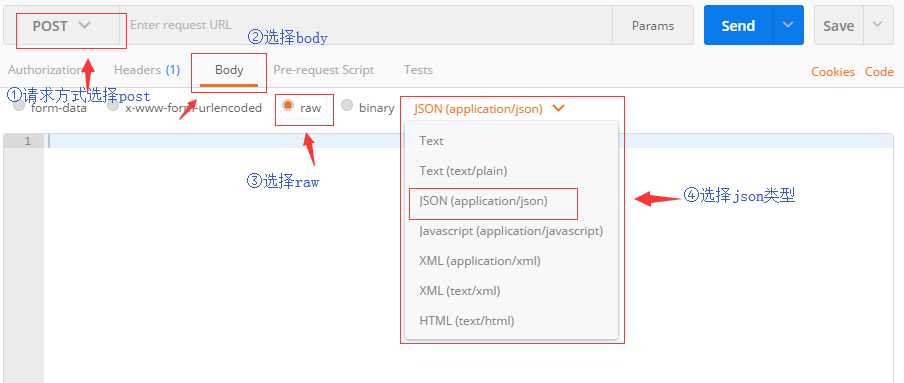Choose XML (application/xml) option
This screenshot has width=904, height=383.
tap(511, 261)
